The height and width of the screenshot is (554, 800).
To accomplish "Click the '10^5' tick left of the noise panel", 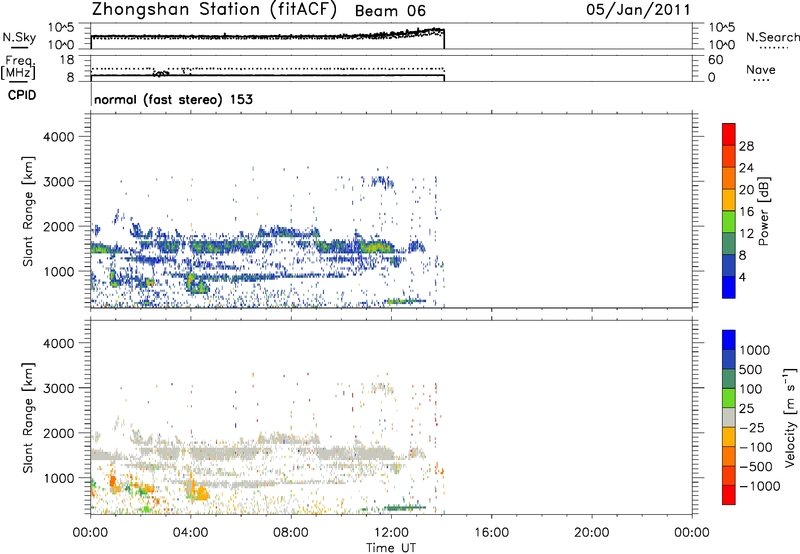I will click(62, 27).
